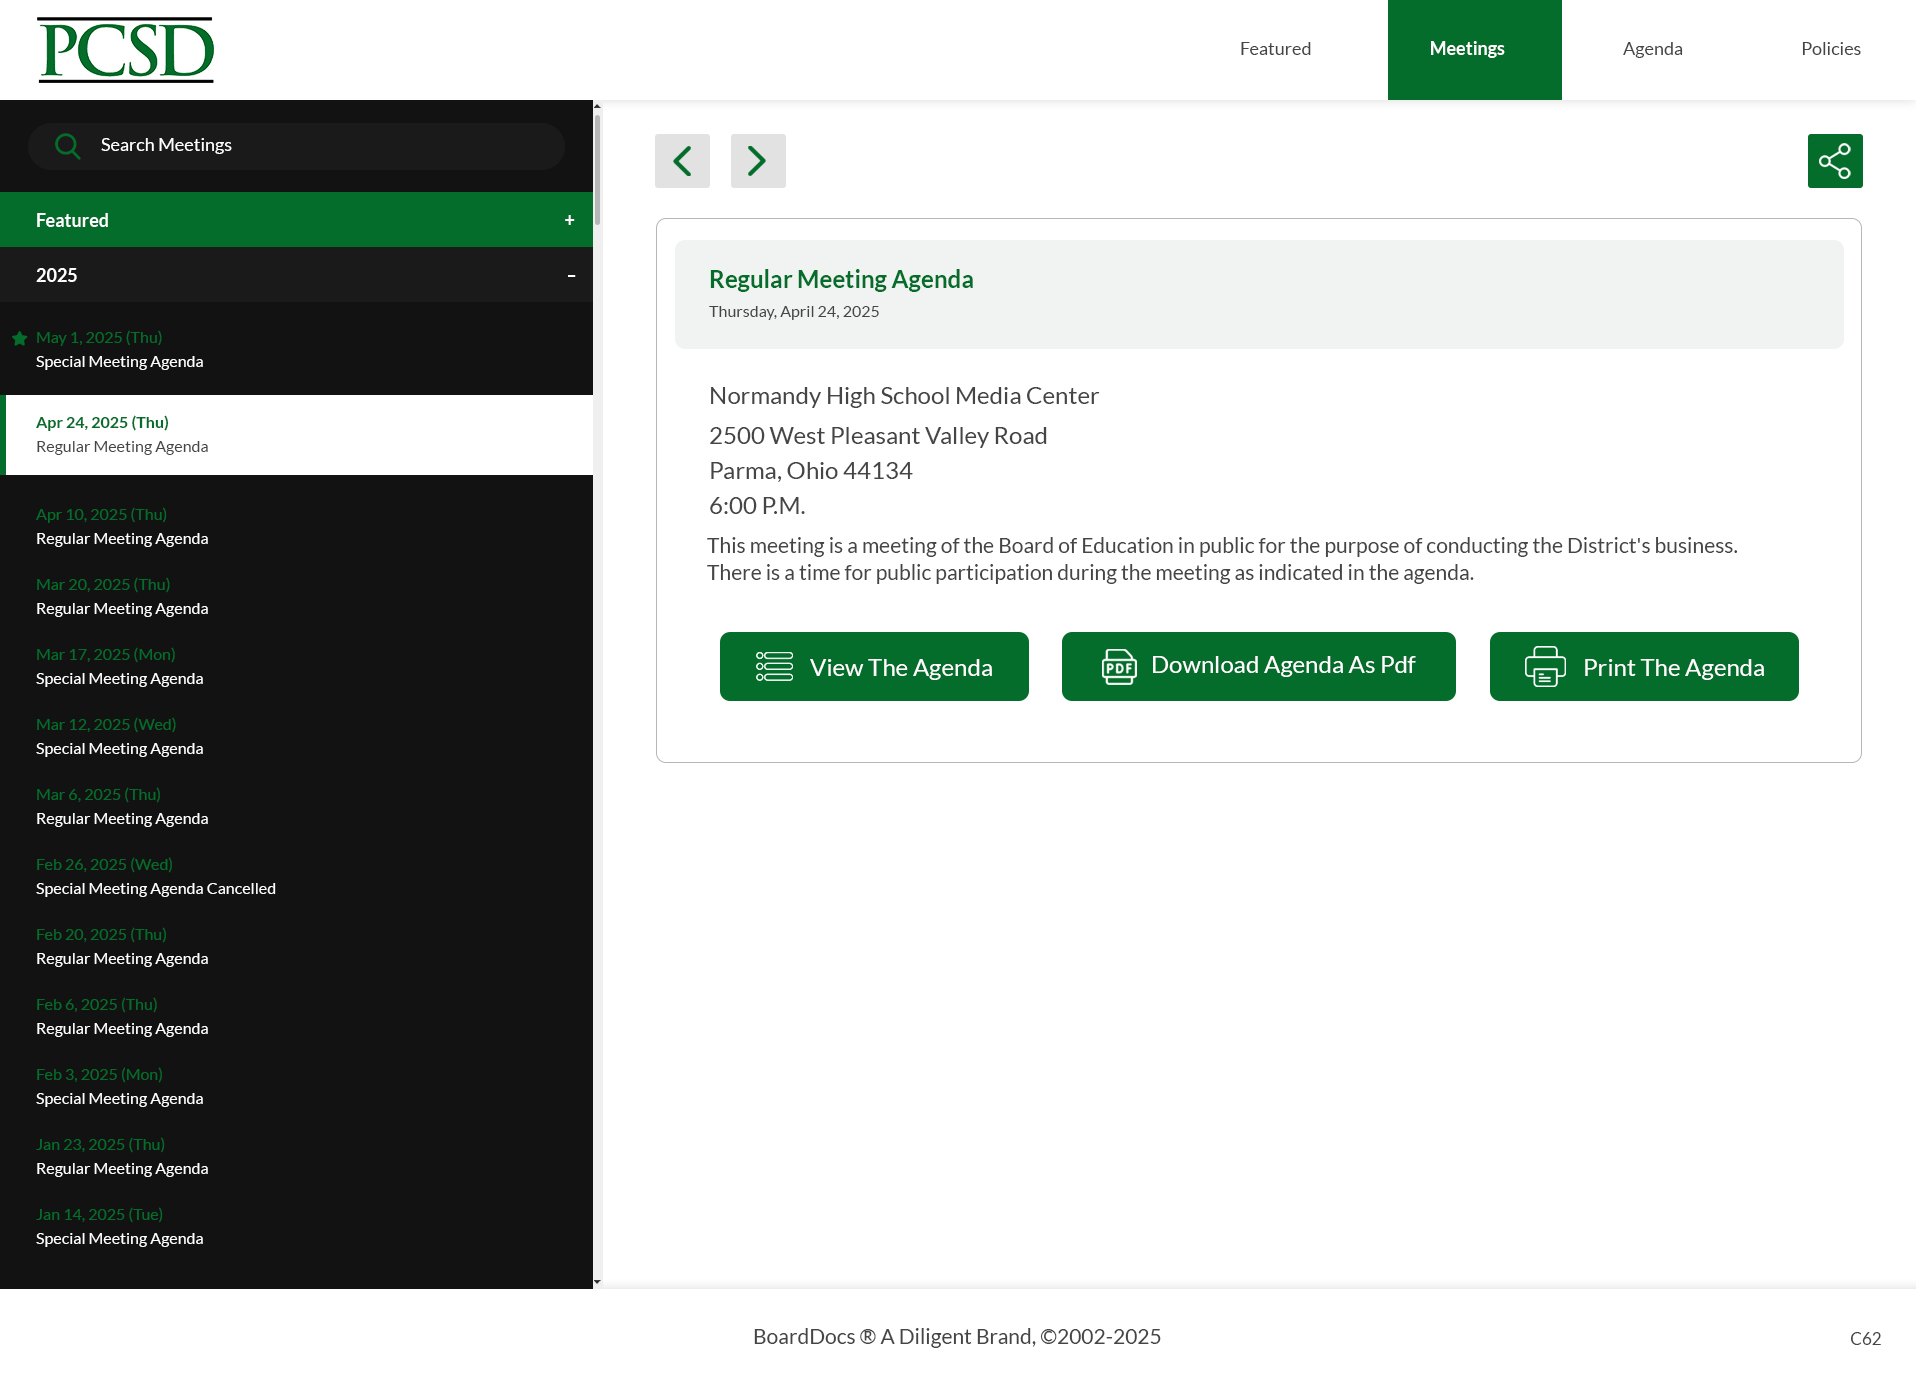1916x1378 pixels.
Task: Click the printer icon on print button
Action: [x=1544, y=666]
